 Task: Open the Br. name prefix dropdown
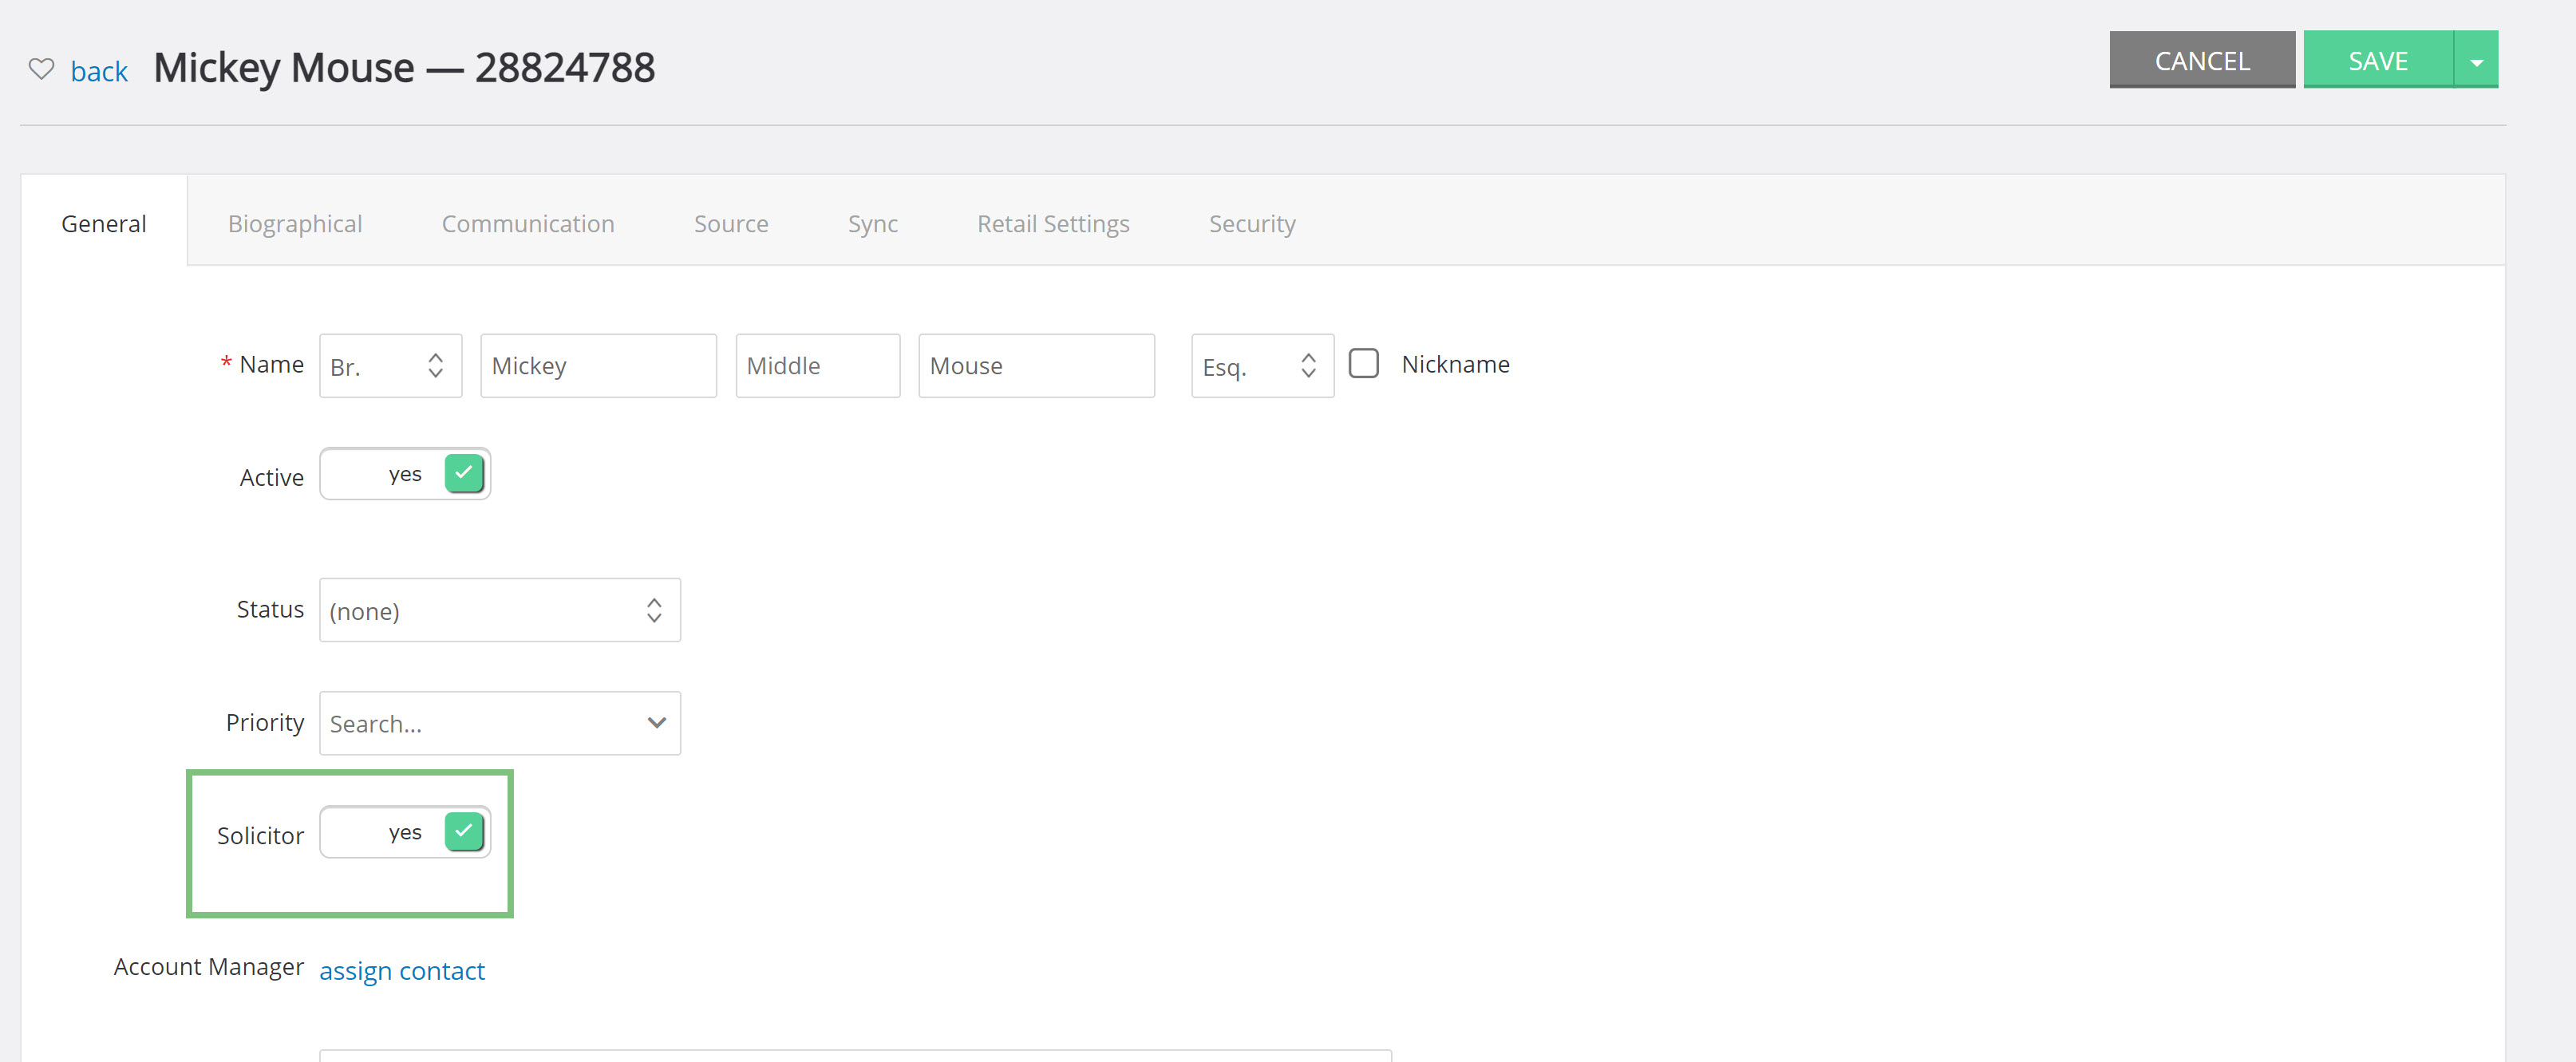pyautogui.click(x=390, y=366)
